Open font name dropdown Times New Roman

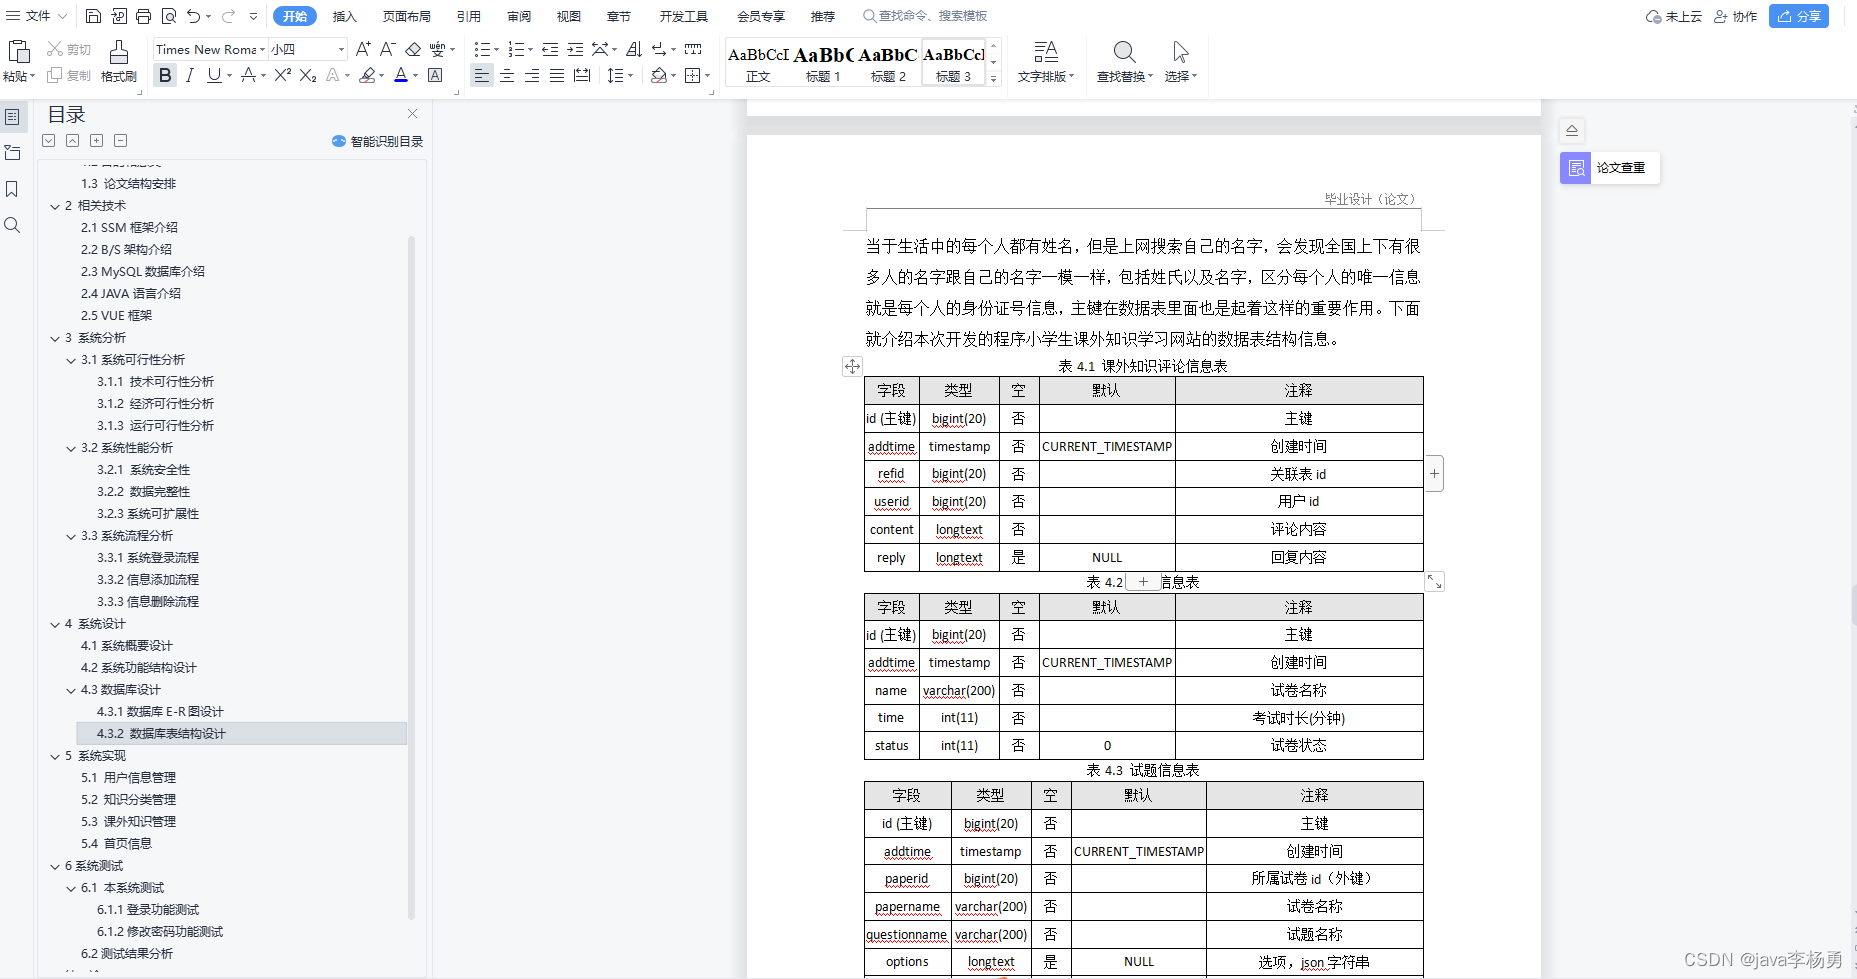tap(263, 49)
